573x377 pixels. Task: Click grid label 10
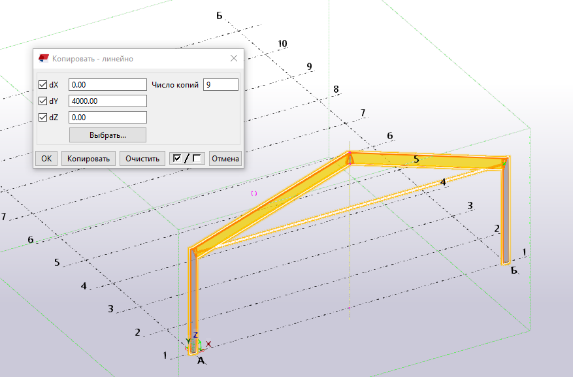pyautogui.click(x=282, y=44)
